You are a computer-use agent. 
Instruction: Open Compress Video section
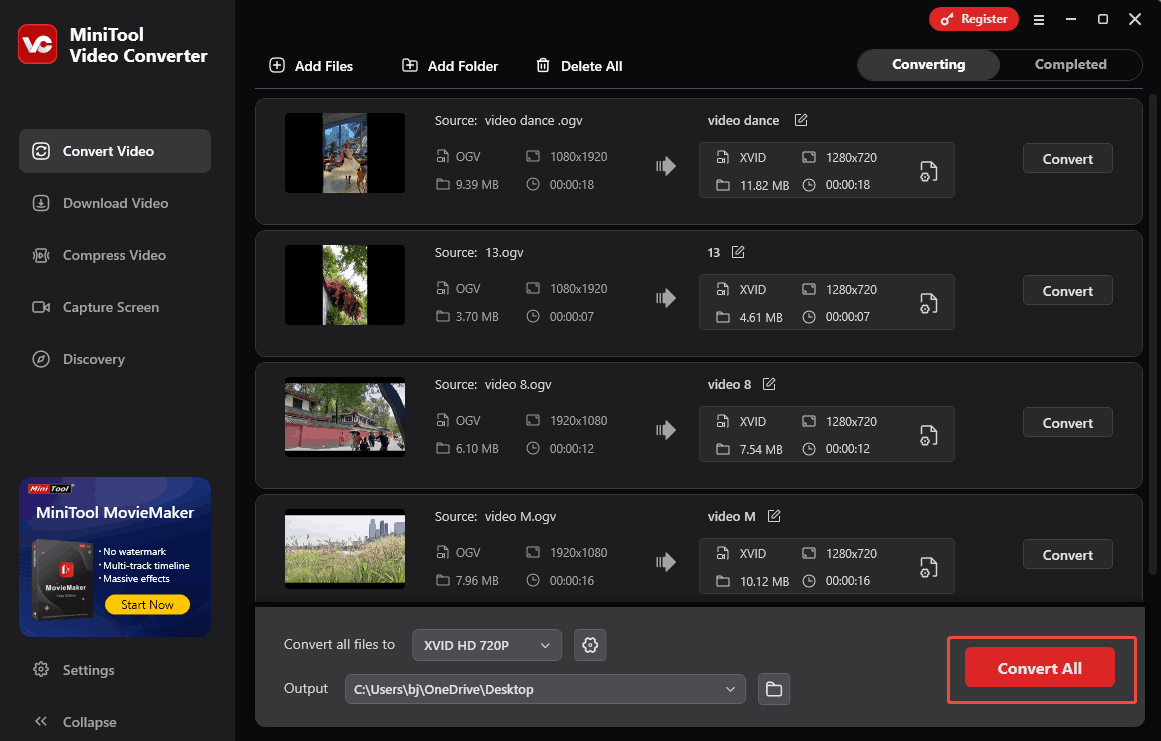115,255
